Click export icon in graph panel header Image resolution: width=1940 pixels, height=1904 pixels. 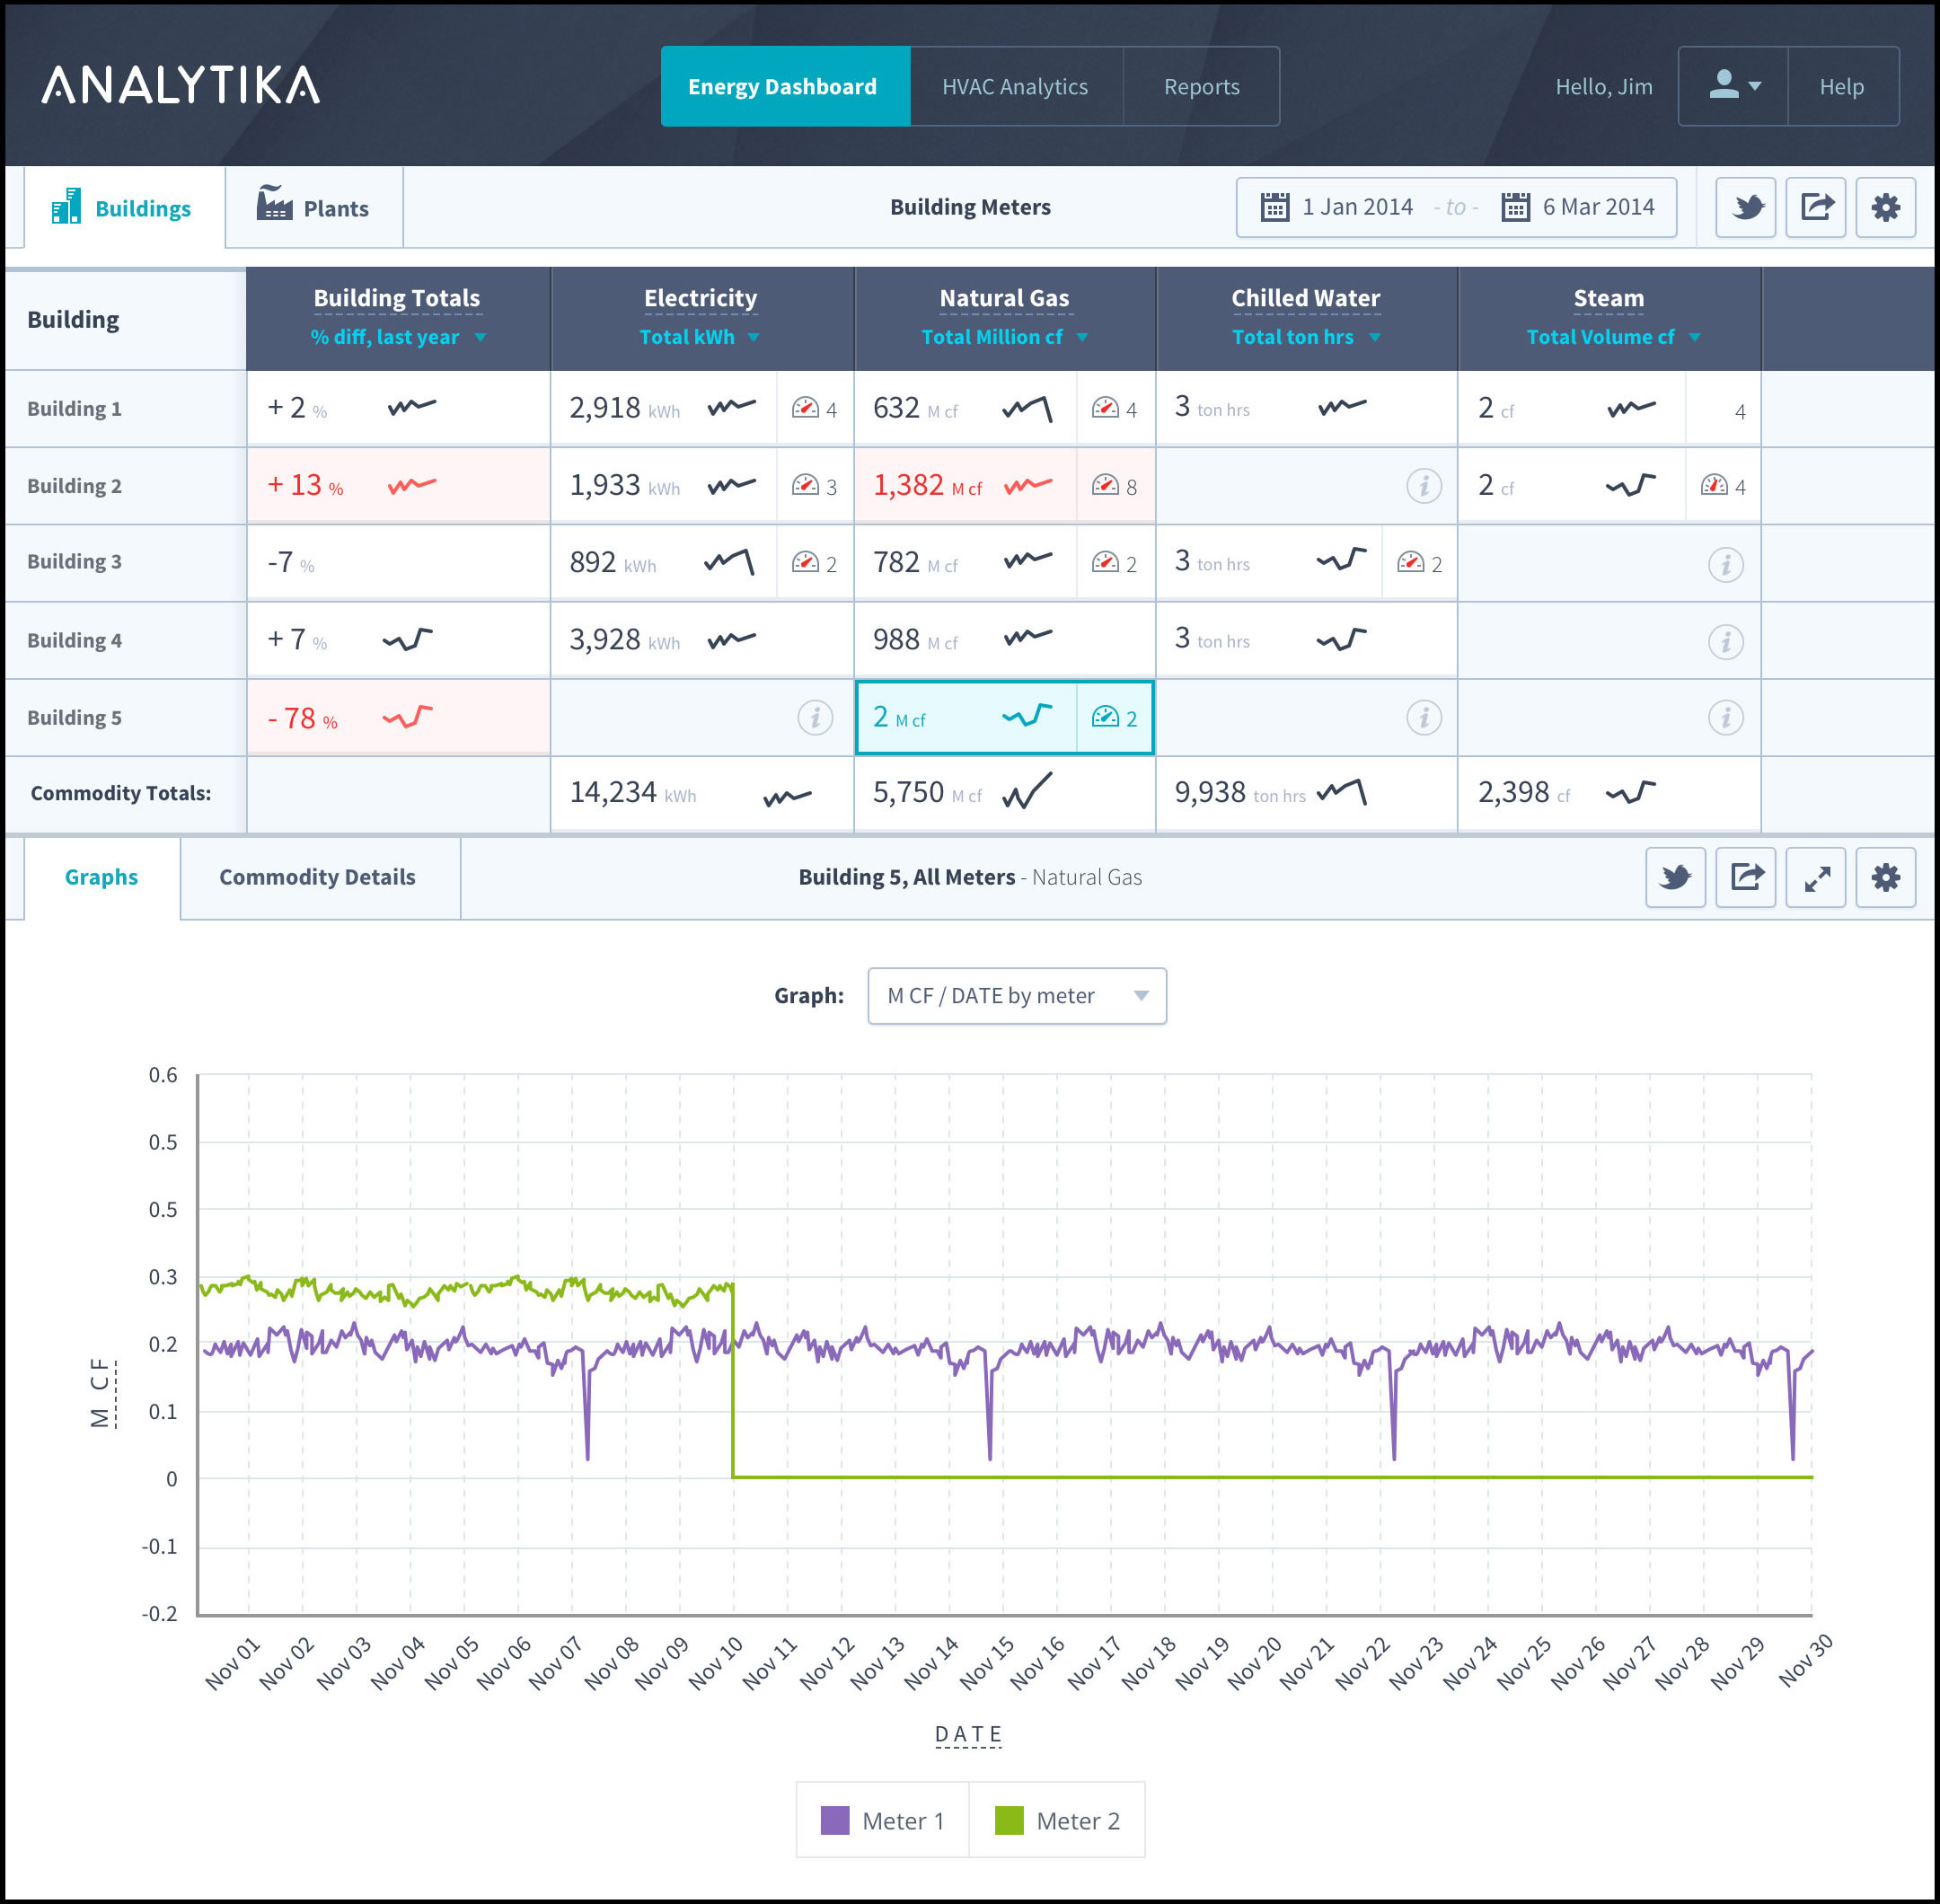[x=1745, y=877]
